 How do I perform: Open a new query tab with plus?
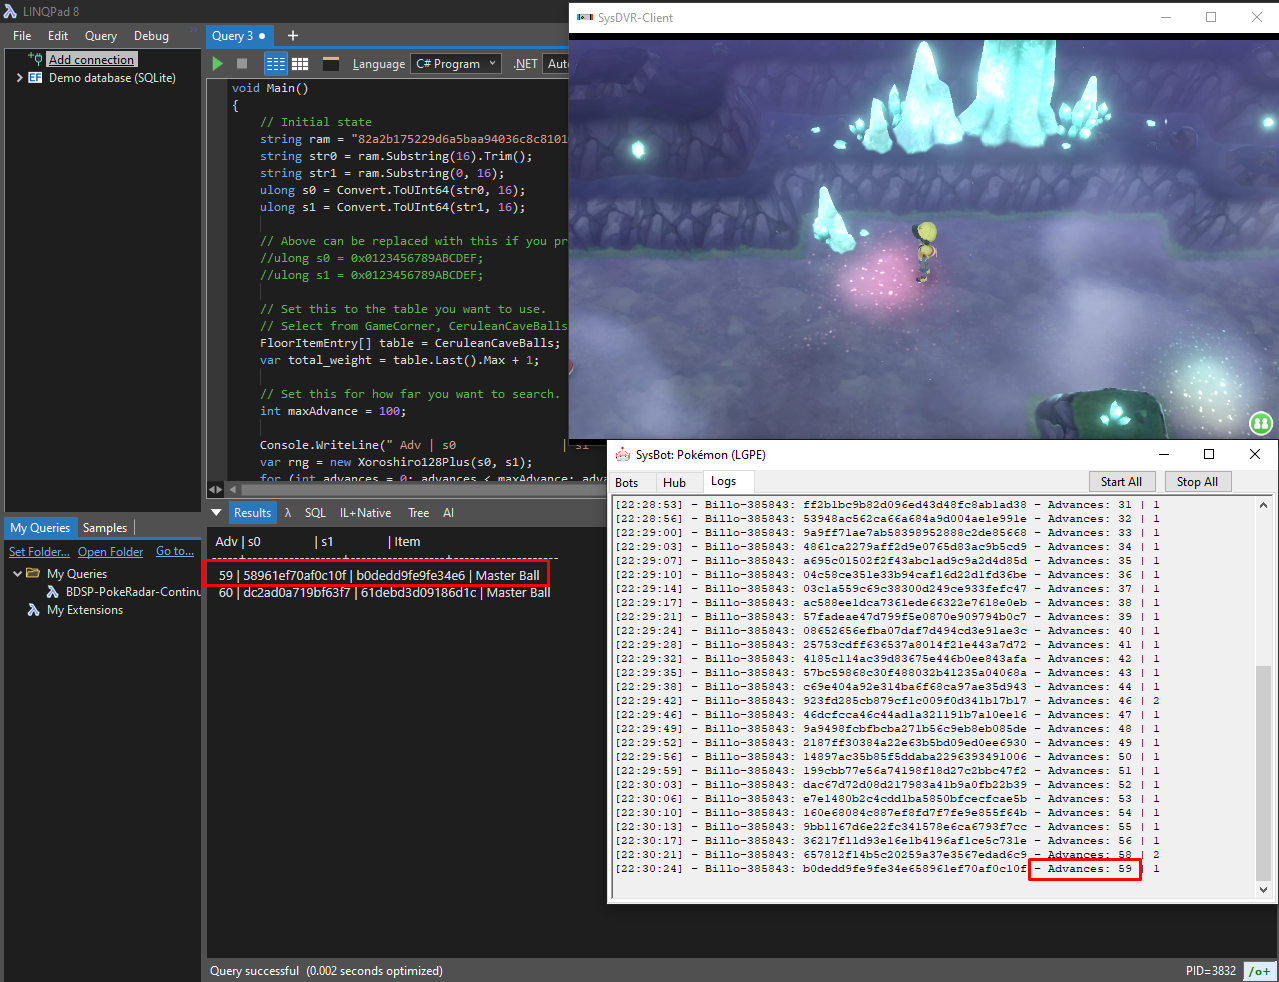tap(293, 35)
